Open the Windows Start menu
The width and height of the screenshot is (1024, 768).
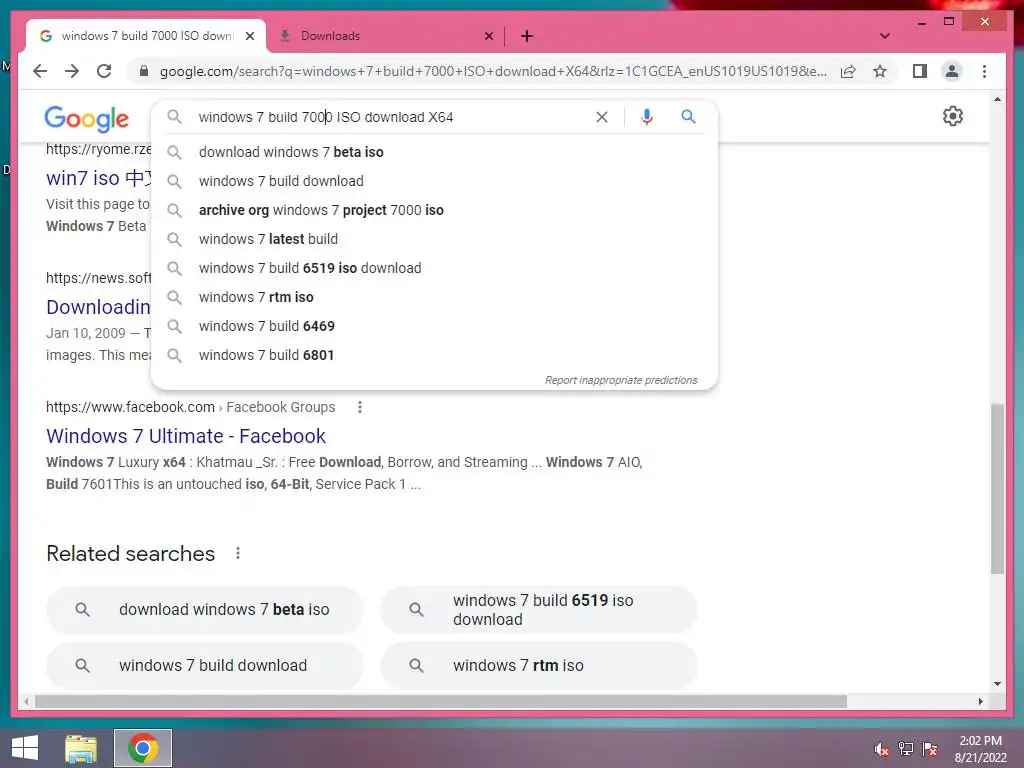pos(25,748)
